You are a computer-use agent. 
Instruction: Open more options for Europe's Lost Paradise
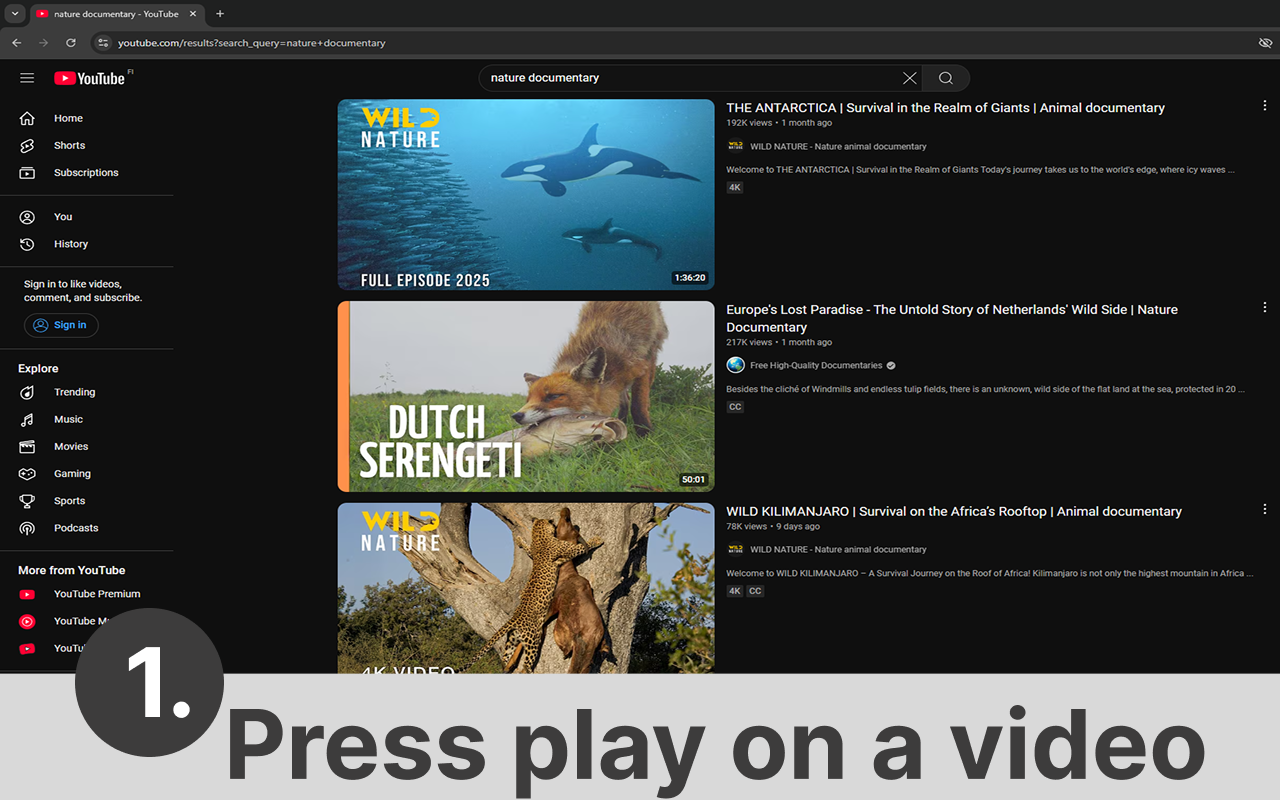1264,308
